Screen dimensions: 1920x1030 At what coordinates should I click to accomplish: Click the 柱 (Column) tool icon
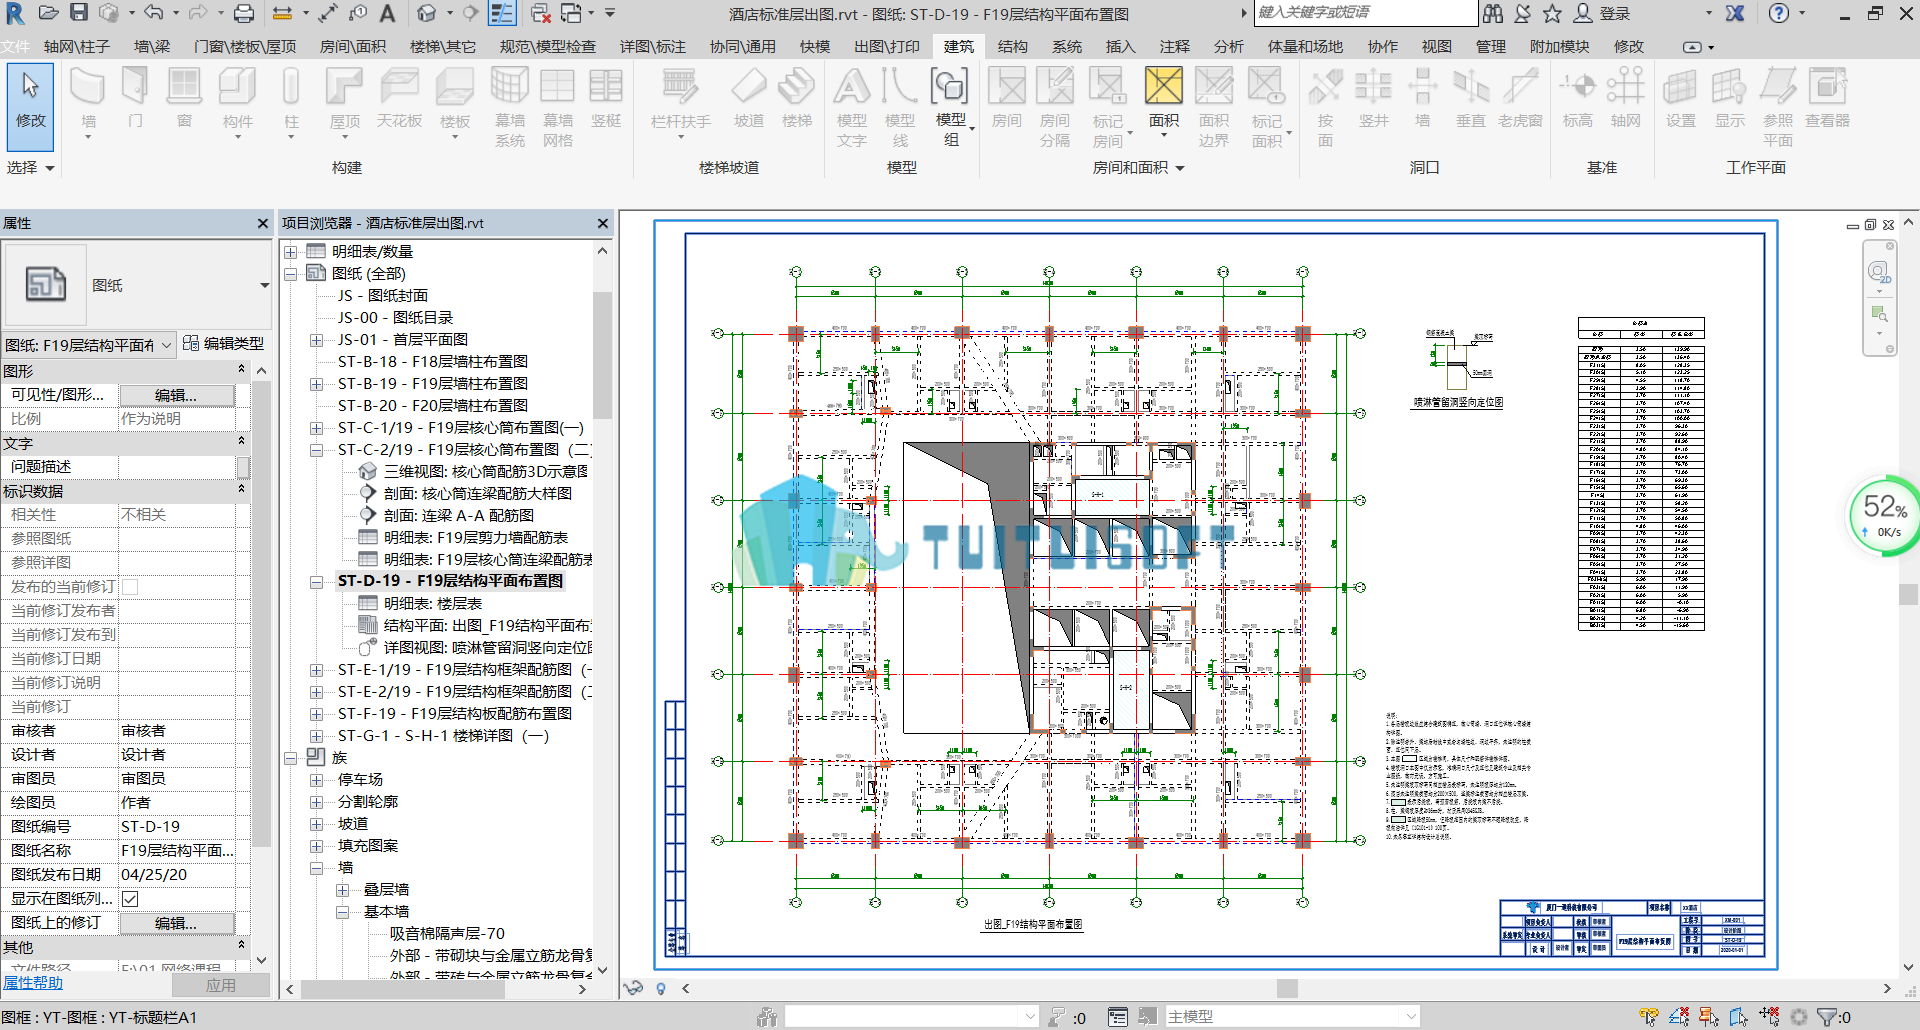291,88
